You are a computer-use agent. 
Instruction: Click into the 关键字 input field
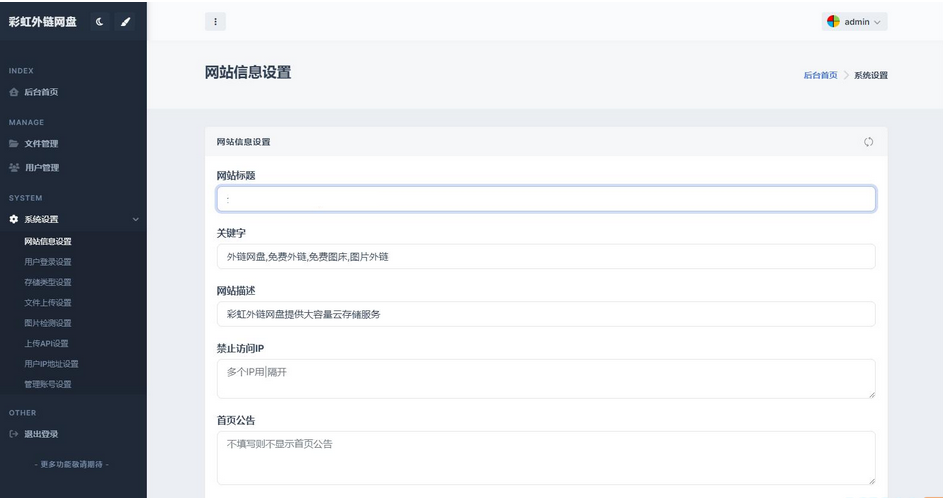click(x=546, y=257)
